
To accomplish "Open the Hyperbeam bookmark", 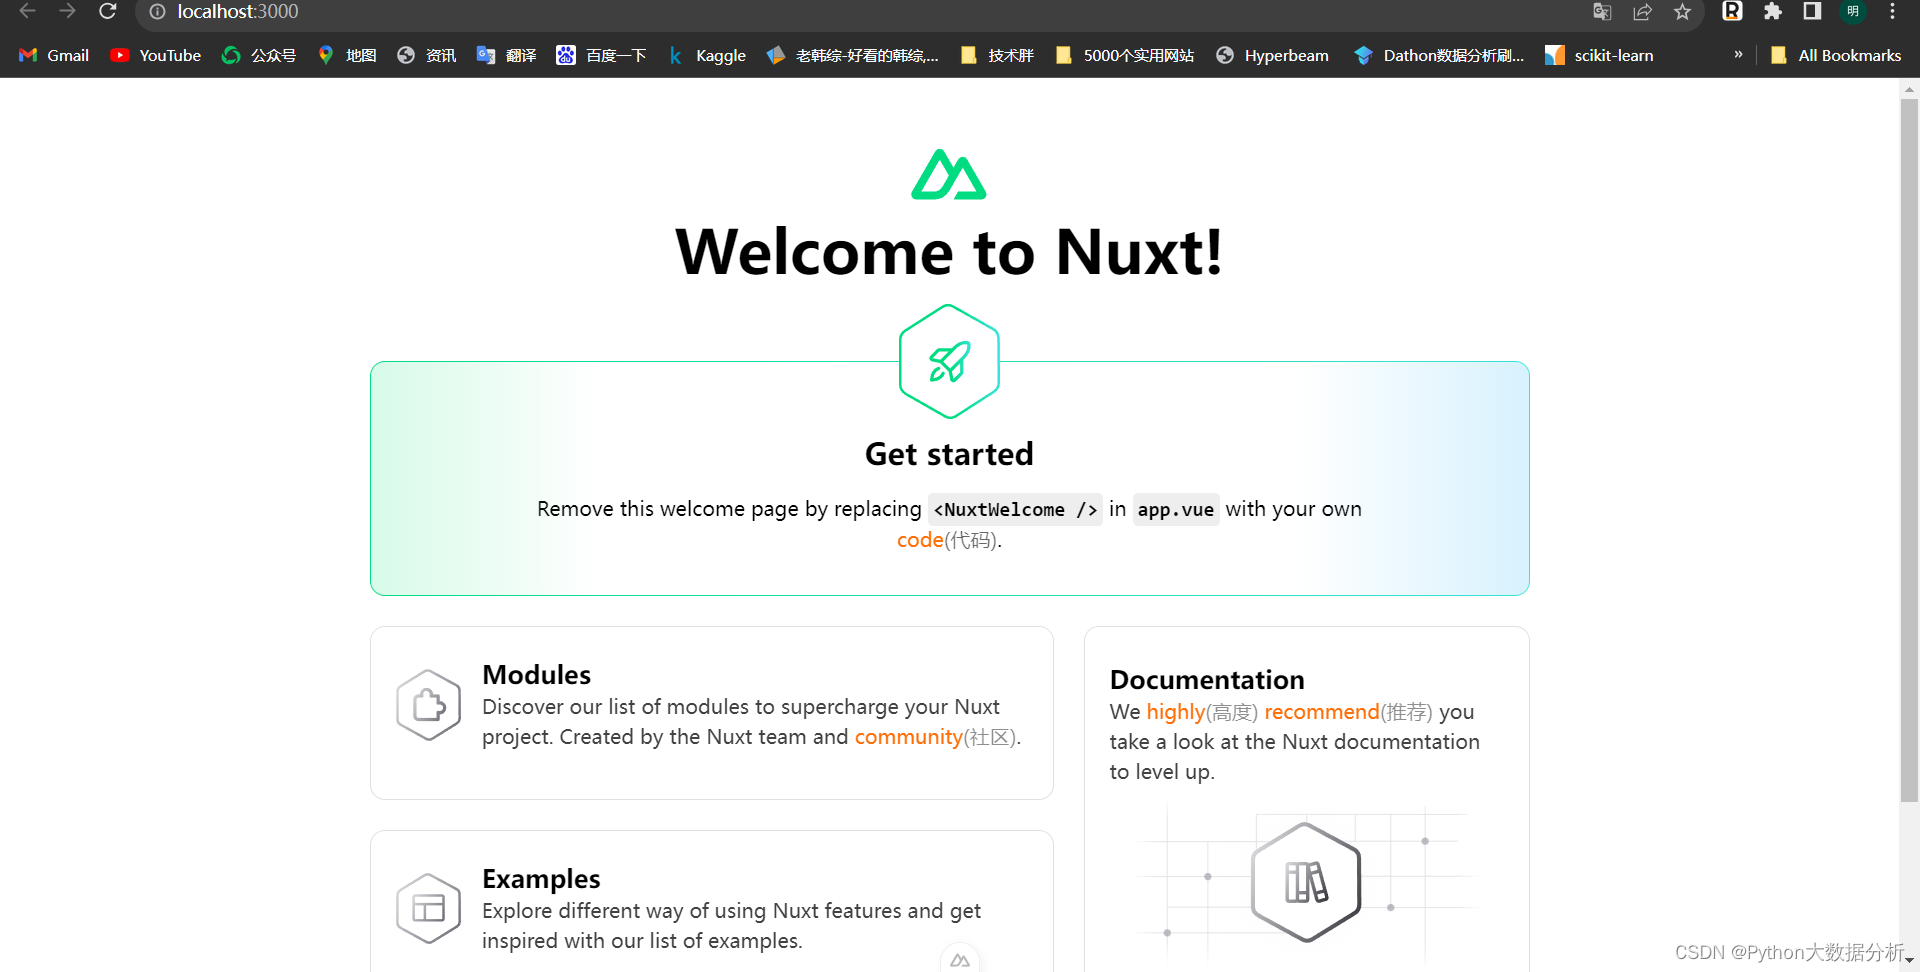I will pos(1272,55).
